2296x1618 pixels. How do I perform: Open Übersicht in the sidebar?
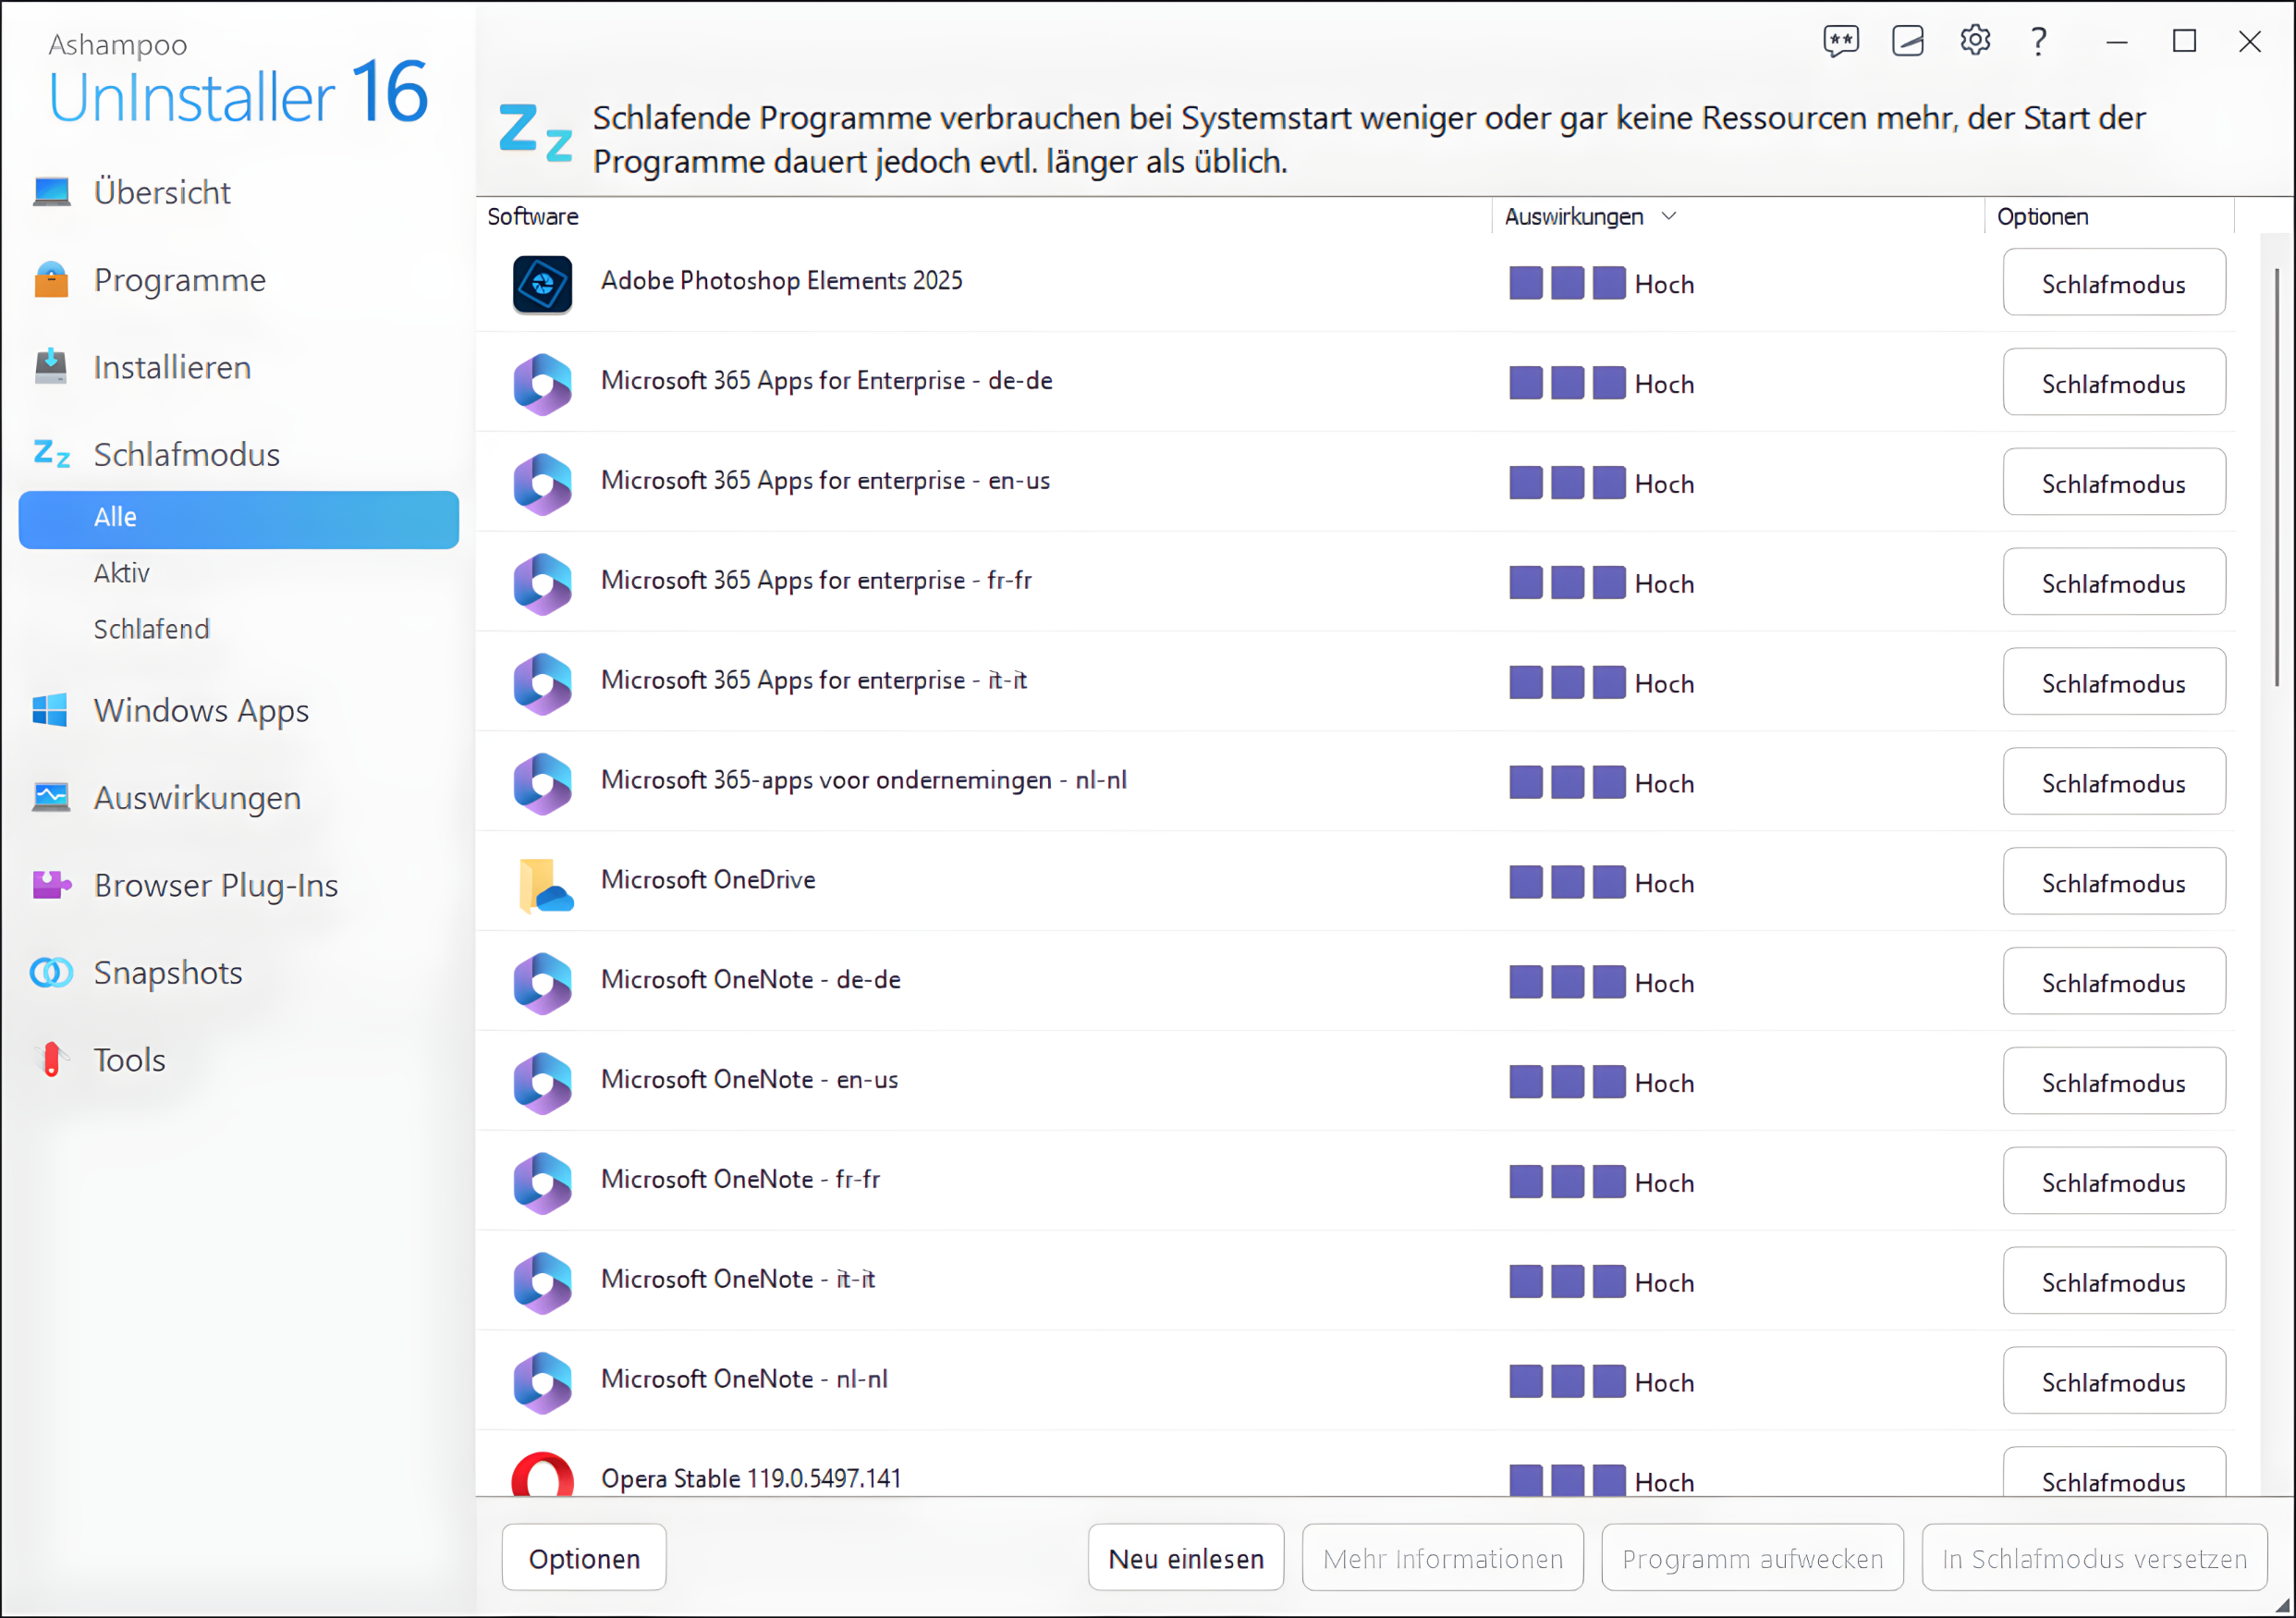tap(162, 192)
